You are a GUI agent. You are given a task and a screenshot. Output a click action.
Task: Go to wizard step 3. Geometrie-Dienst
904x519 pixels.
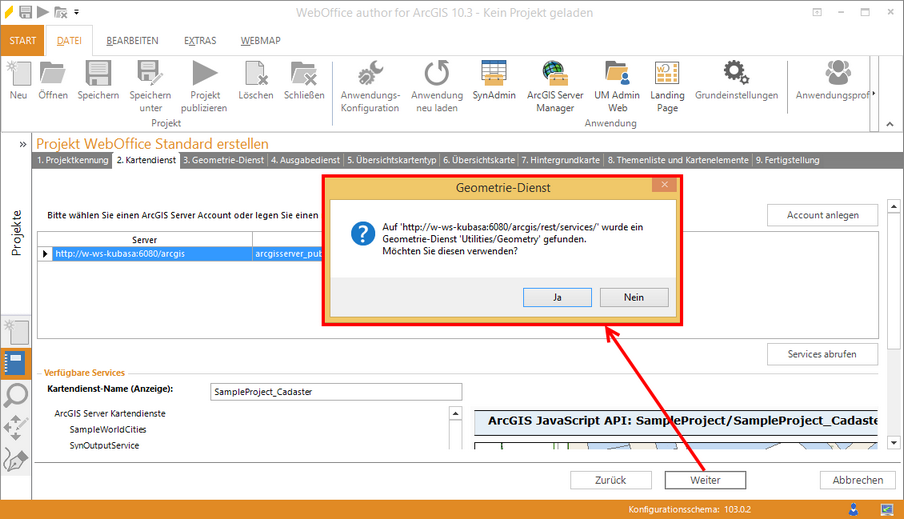223,160
